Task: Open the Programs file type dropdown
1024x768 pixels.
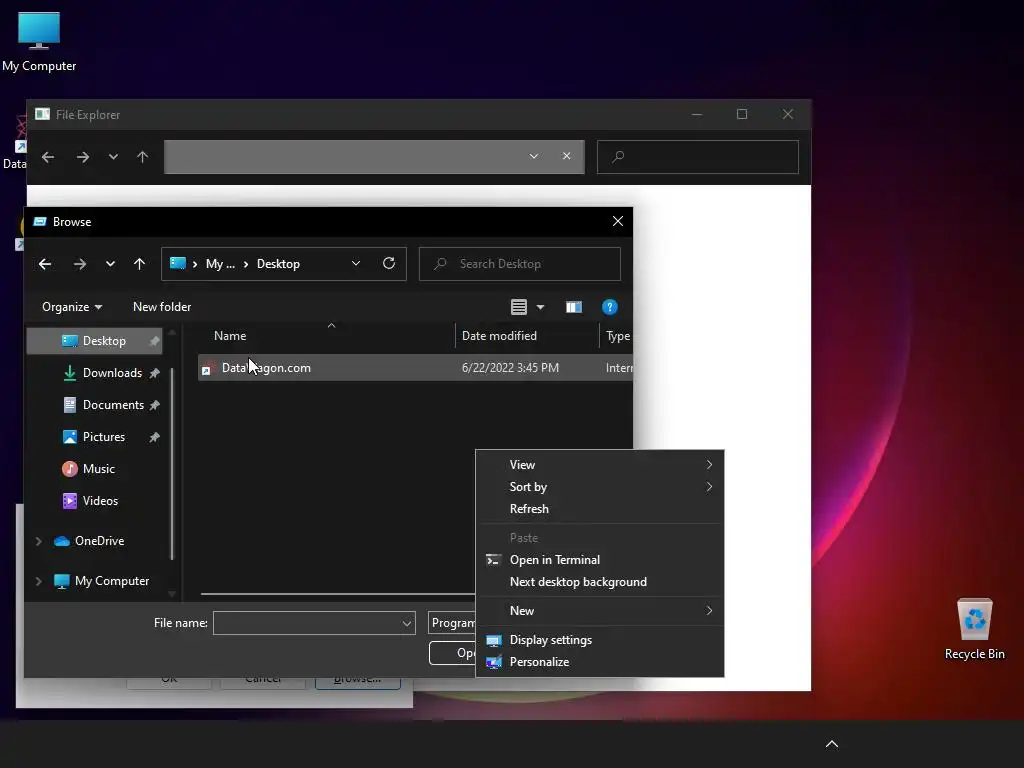Action: coord(452,623)
